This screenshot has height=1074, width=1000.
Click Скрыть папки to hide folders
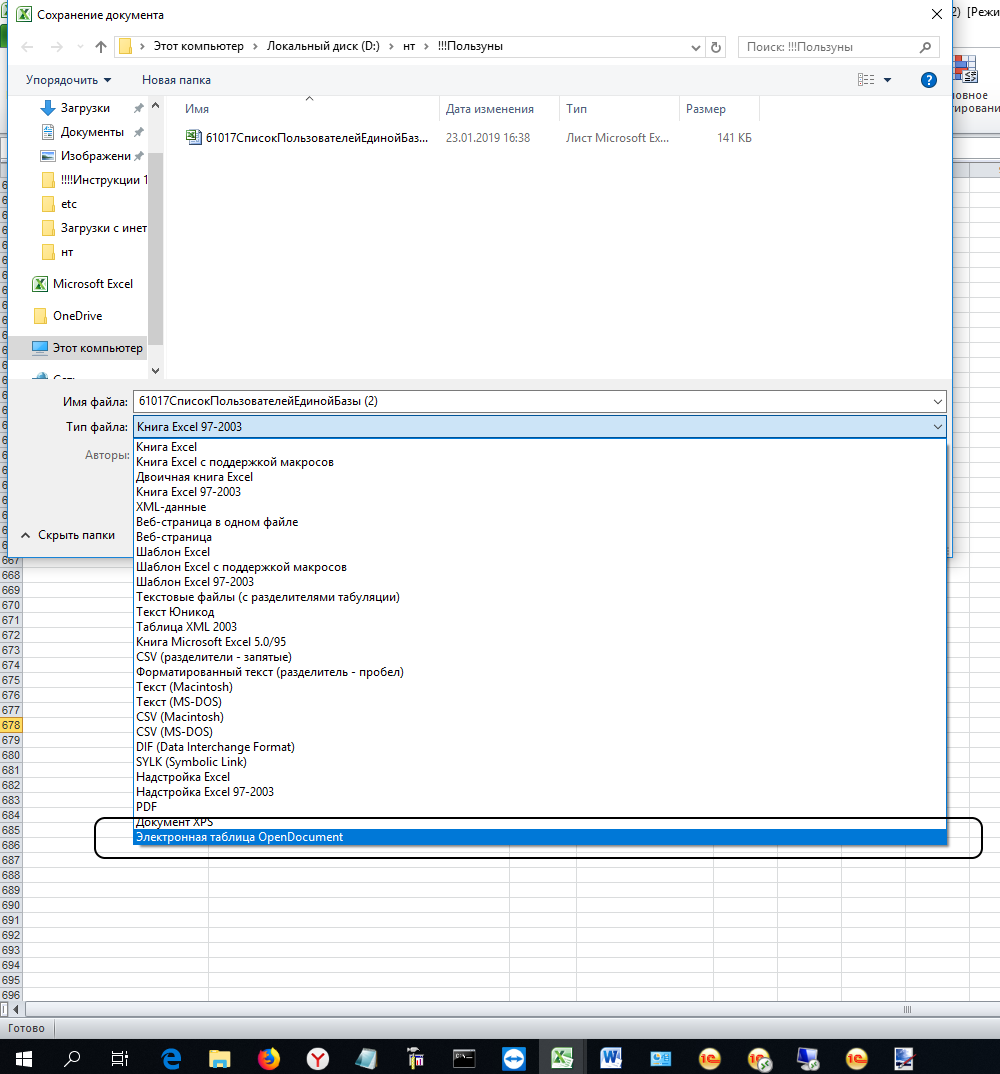76,535
